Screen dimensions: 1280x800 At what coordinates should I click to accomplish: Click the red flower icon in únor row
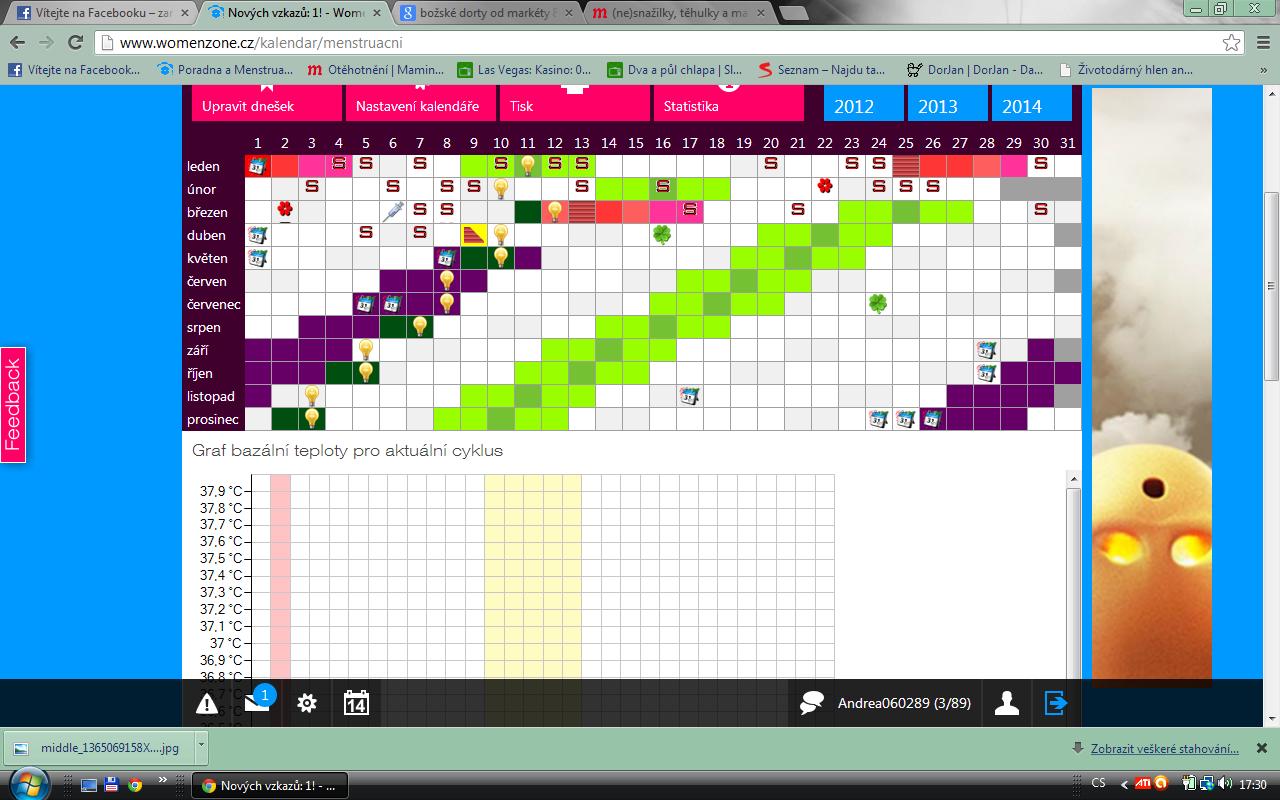pos(824,186)
